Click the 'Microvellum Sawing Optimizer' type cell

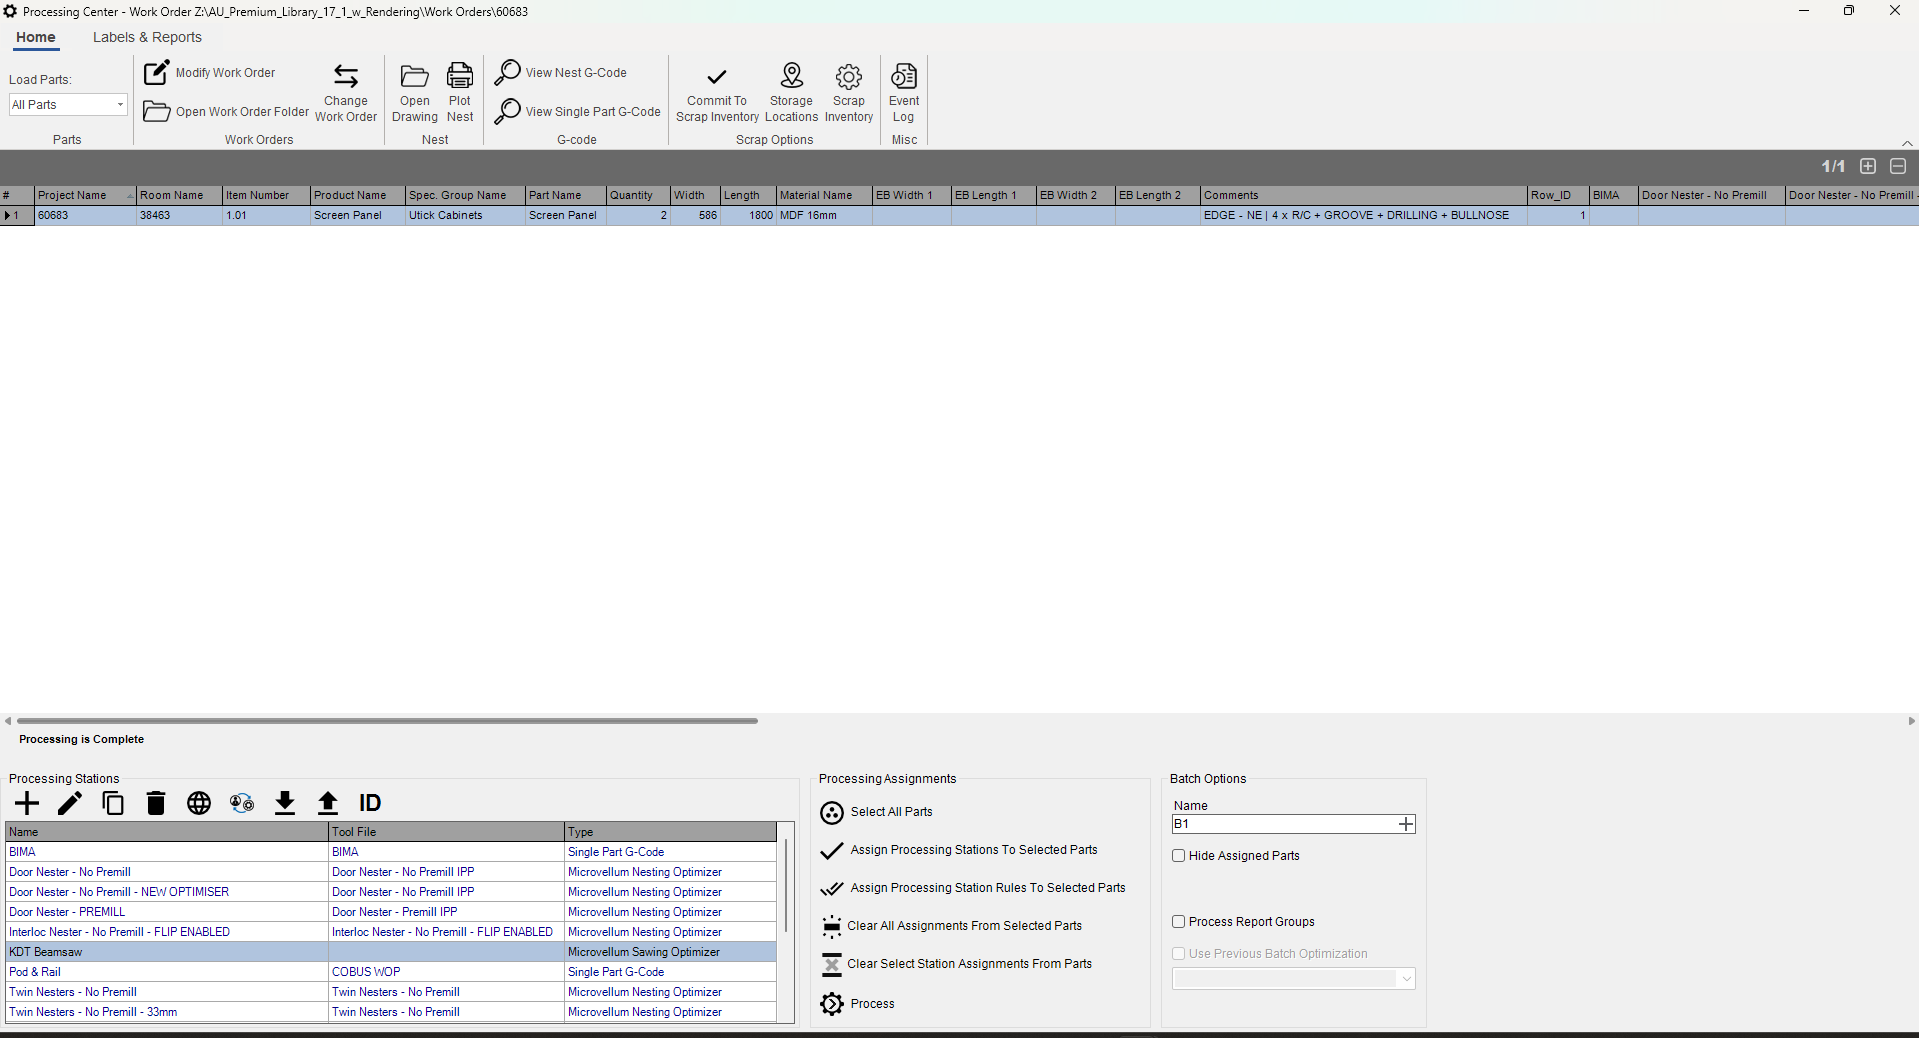point(670,952)
